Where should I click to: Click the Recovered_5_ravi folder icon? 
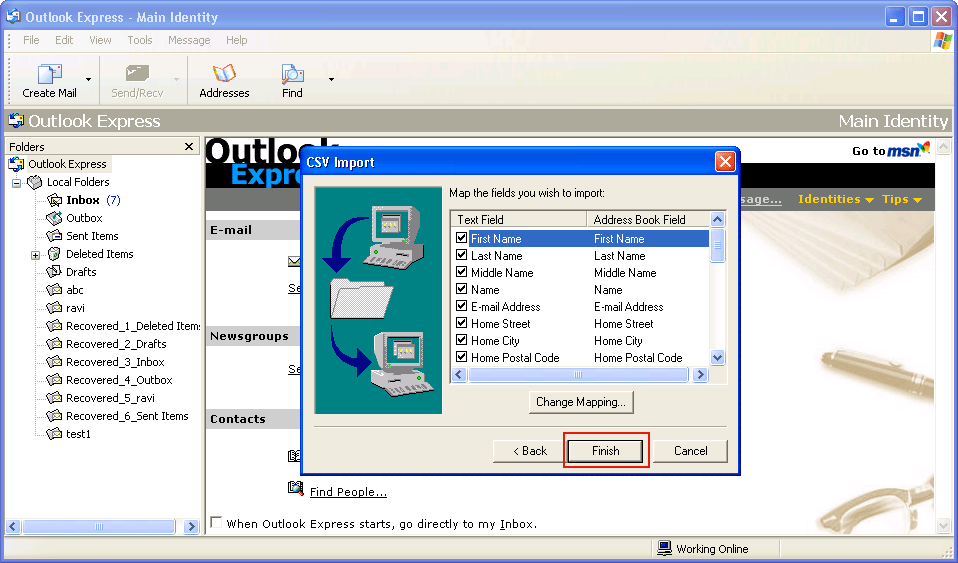tap(54, 398)
